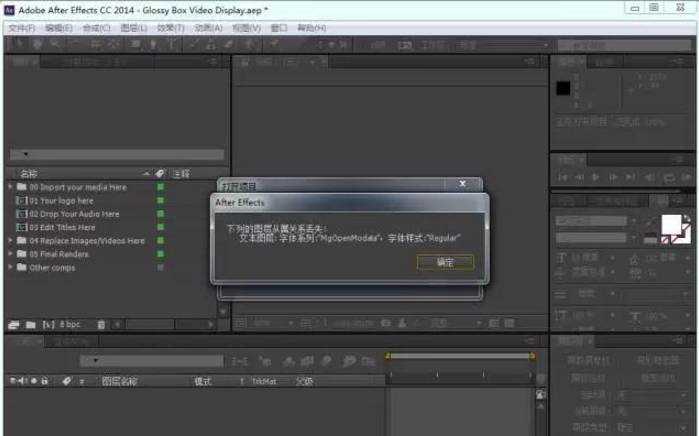This screenshot has width=699, height=436.
Task: Click the Play button in Preview panel
Action: (x=596, y=177)
